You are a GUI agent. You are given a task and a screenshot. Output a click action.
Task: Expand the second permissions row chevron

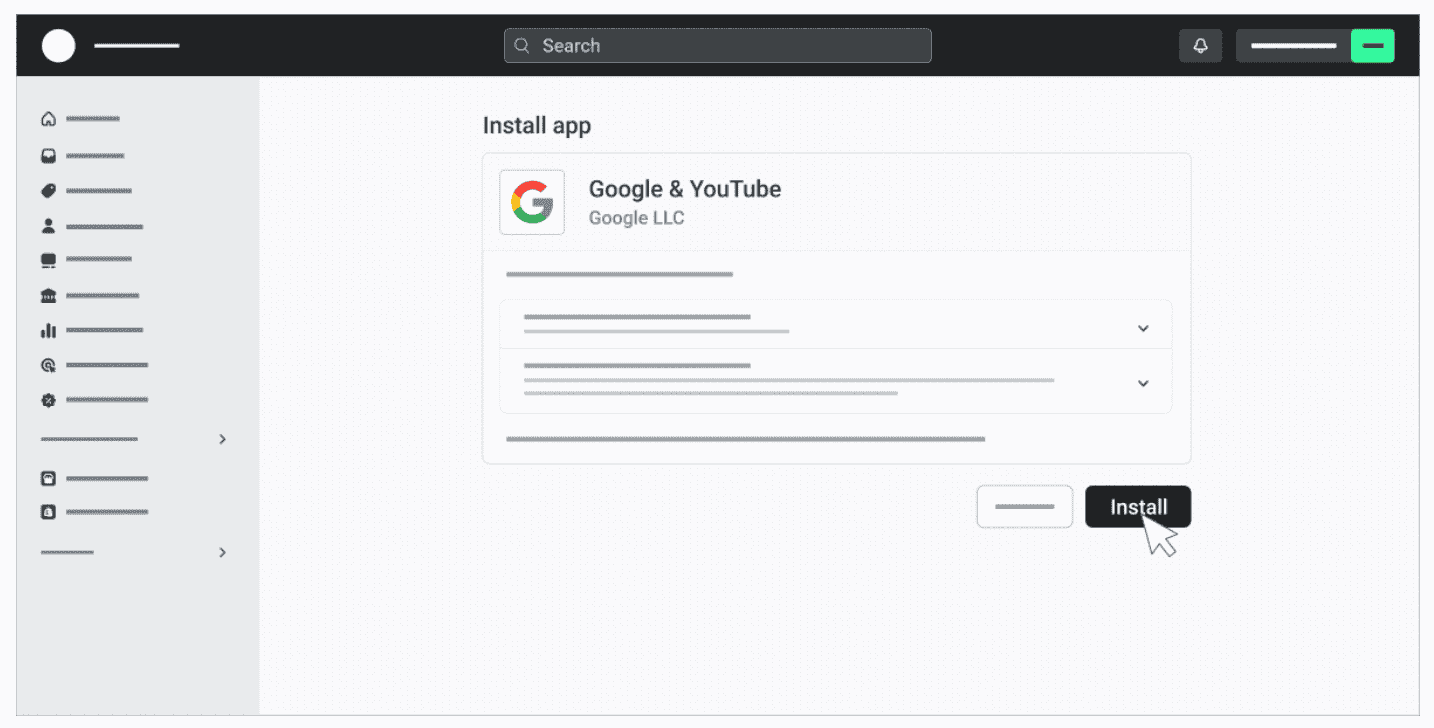click(1143, 383)
